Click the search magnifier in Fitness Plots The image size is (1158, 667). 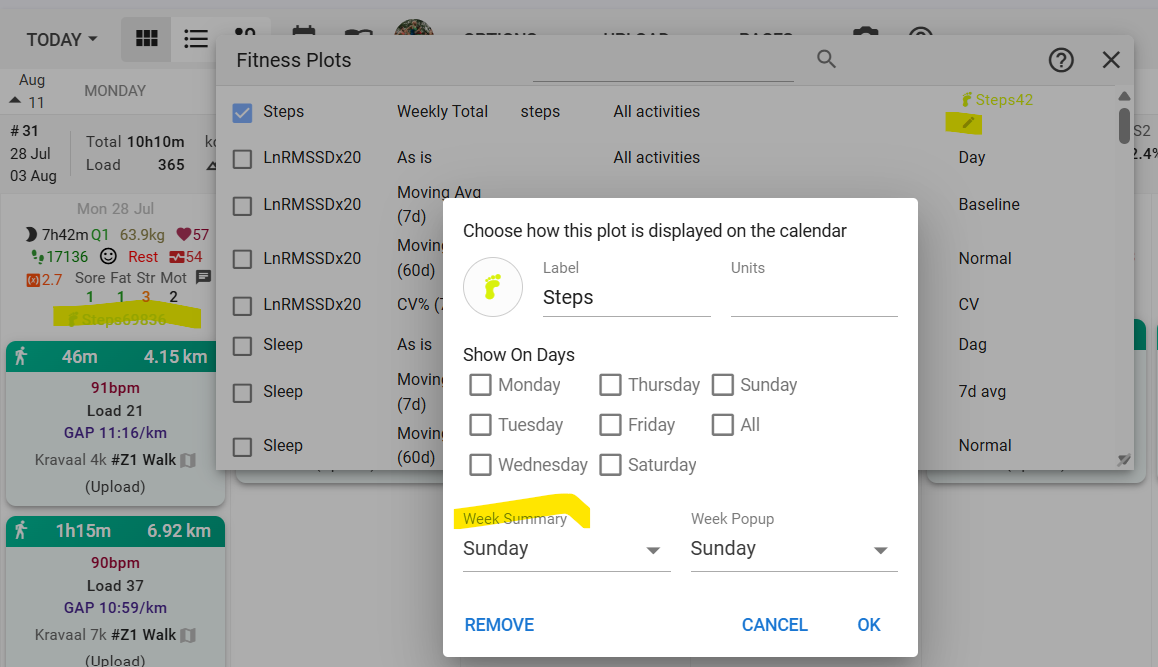(826, 59)
